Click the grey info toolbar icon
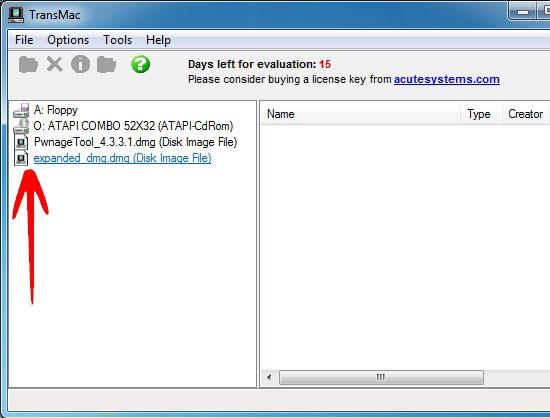 [x=80, y=65]
